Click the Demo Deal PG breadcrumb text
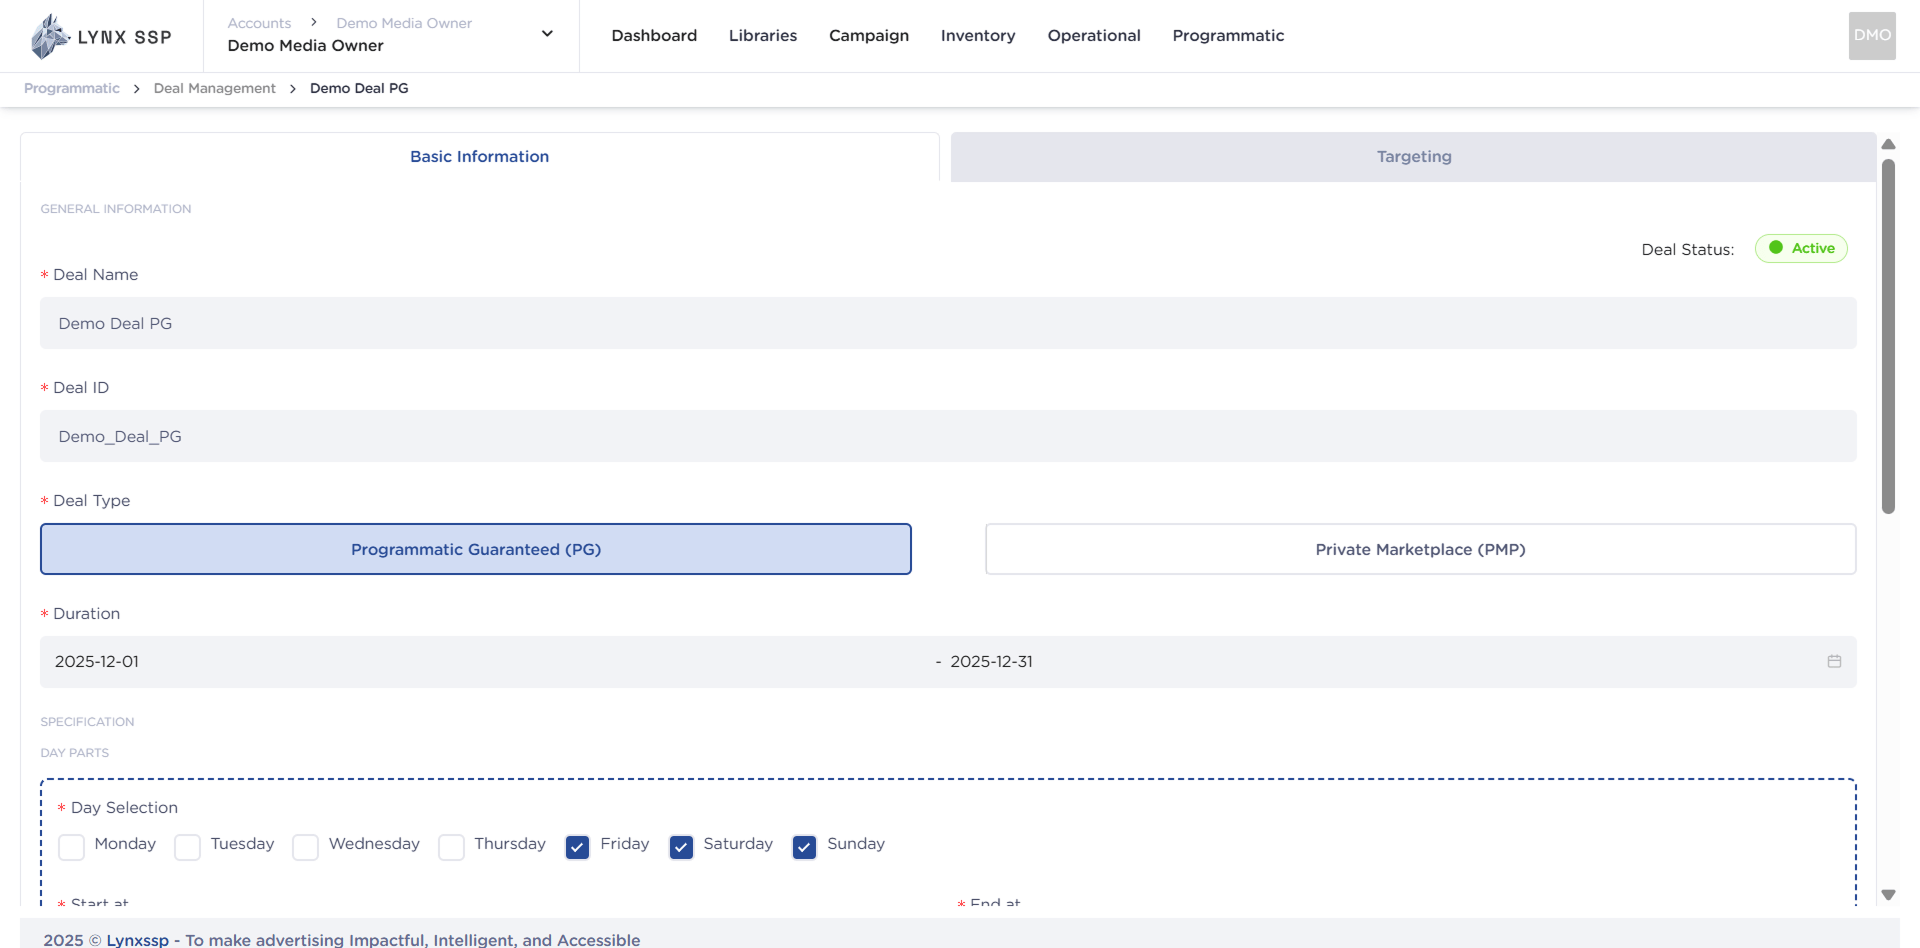The width and height of the screenshot is (1920, 948). tap(359, 88)
